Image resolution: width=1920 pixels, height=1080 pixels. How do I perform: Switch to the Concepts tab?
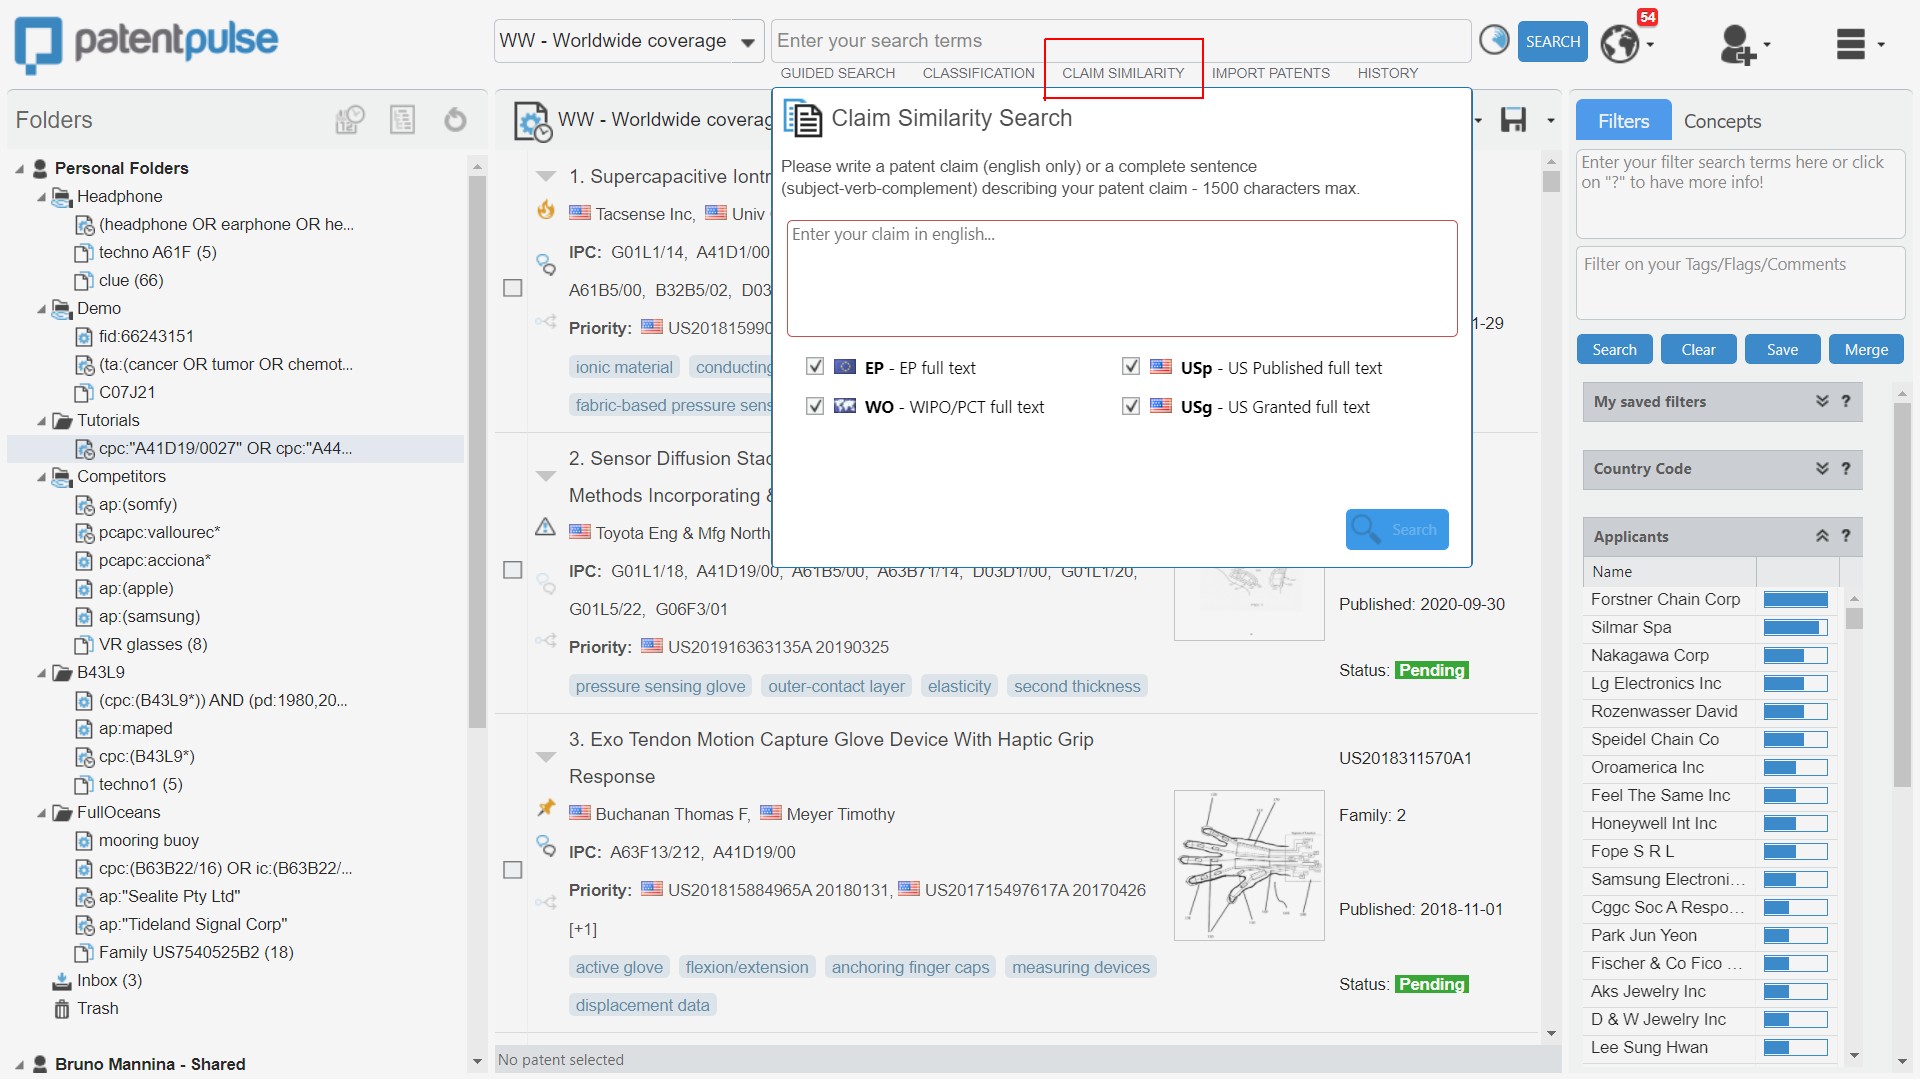coord(1722,121)
